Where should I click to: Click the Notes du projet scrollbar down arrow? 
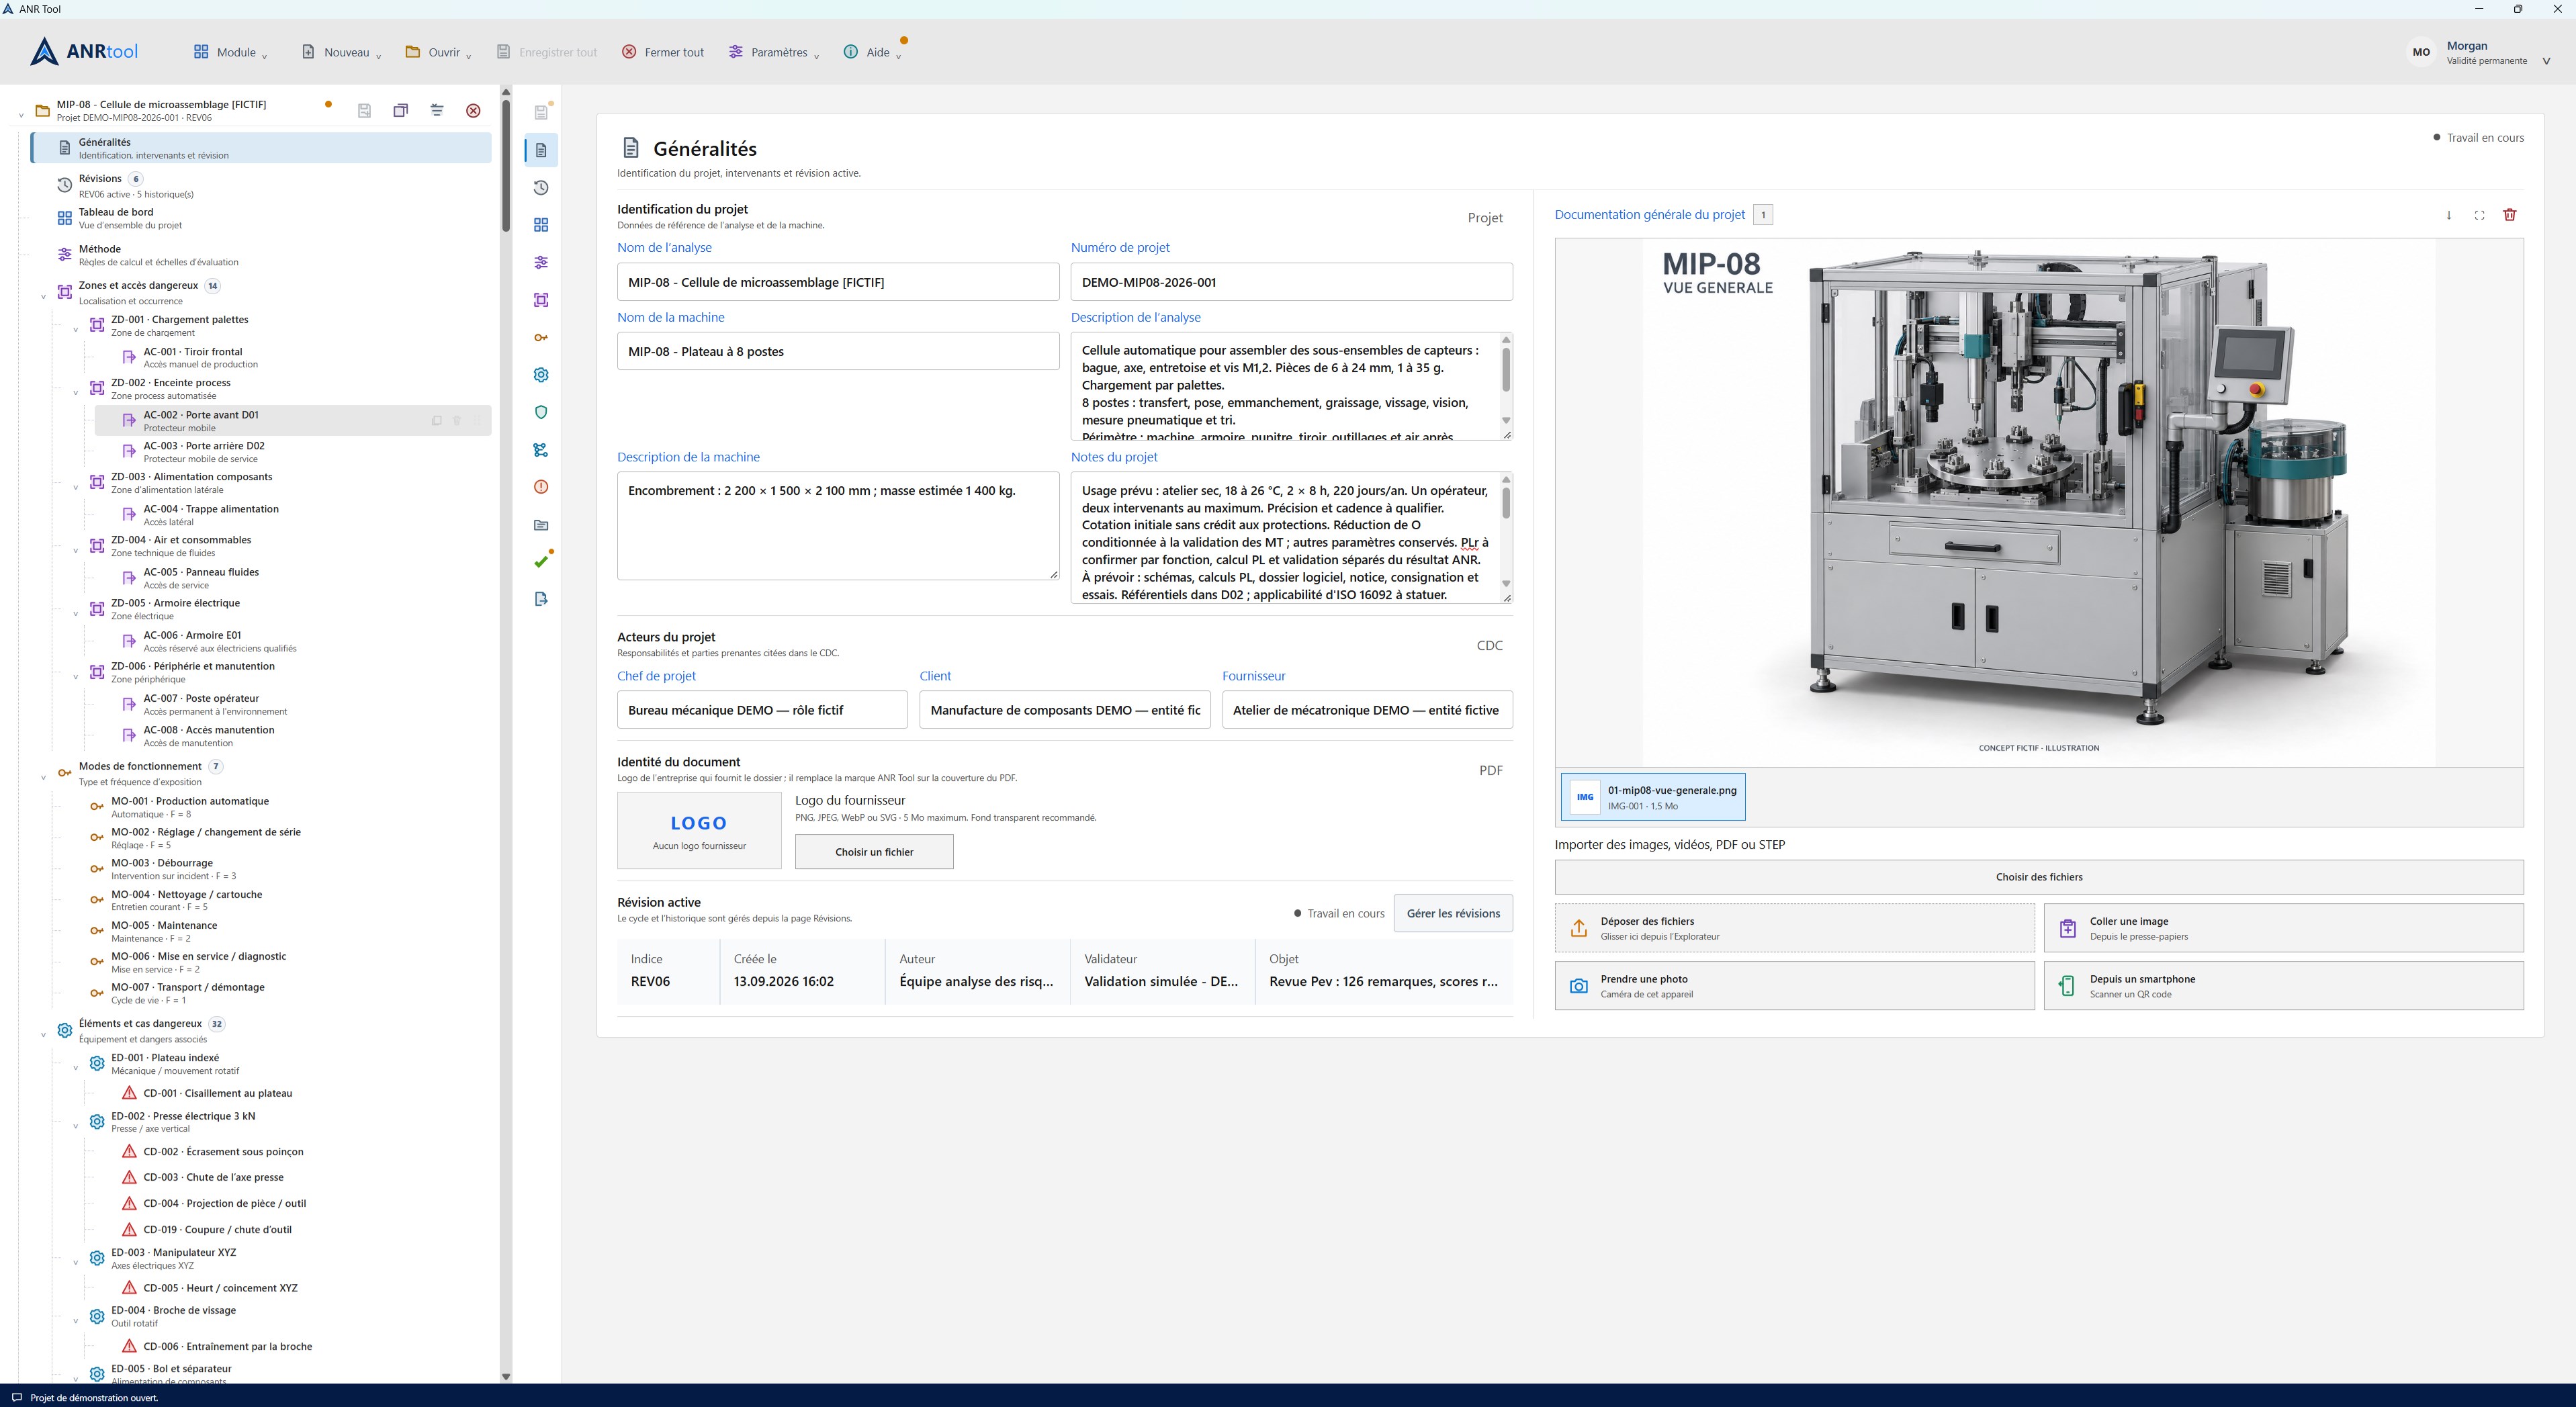[x=1506, y=584]
